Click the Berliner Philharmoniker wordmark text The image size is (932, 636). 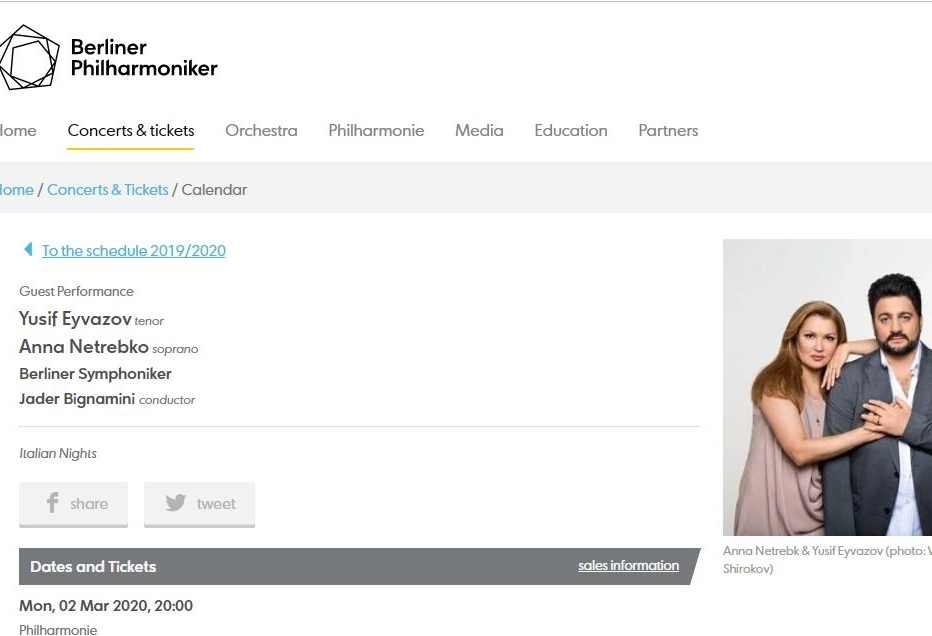tap(144, 58)
